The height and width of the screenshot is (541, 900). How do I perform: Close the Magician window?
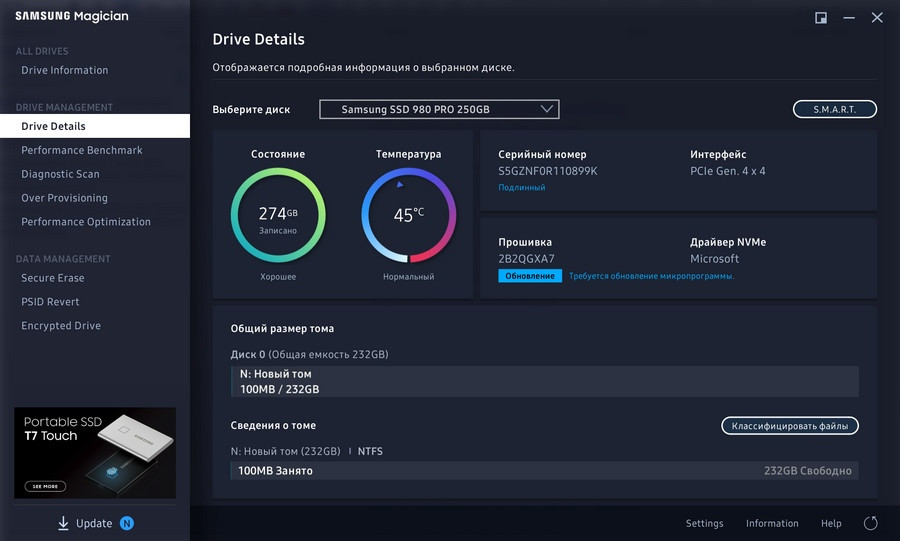(877, 18)
